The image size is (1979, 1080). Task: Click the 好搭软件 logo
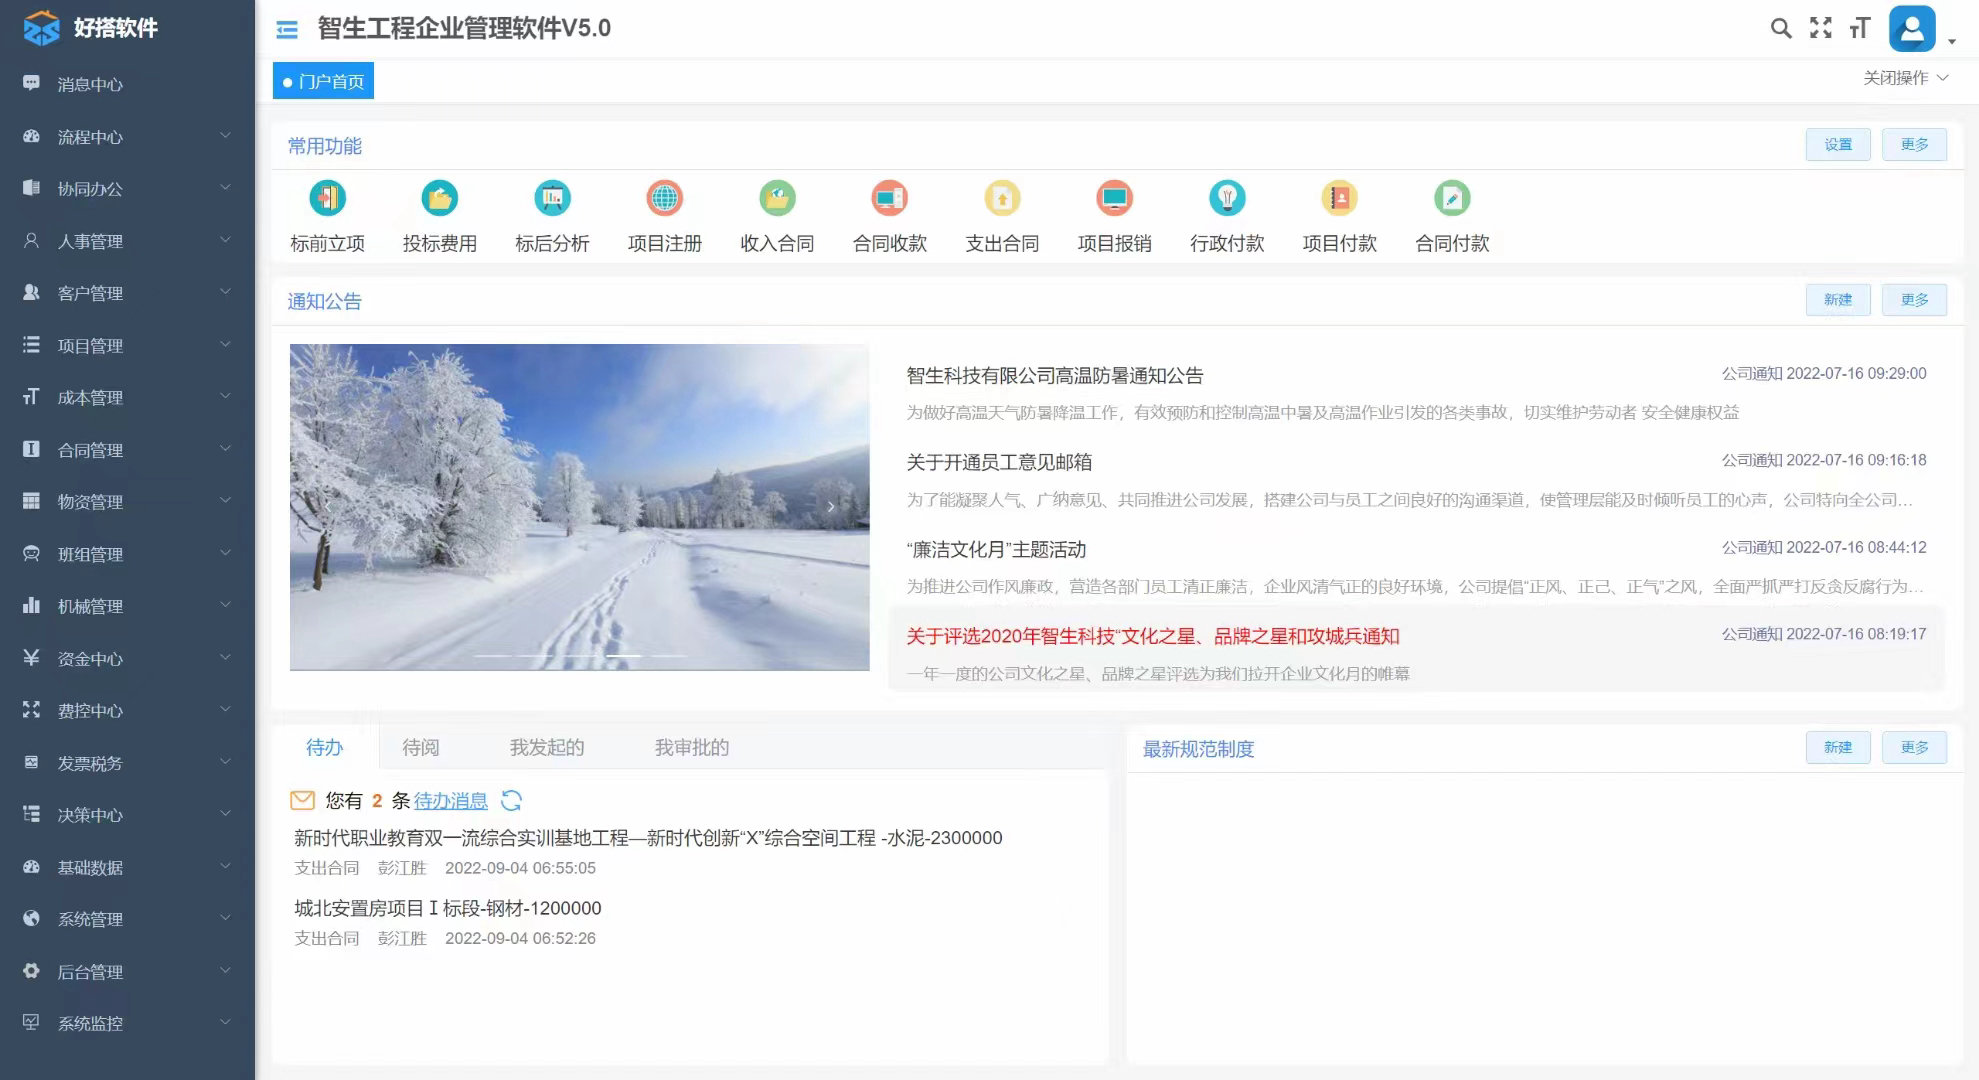coord(91,28)
